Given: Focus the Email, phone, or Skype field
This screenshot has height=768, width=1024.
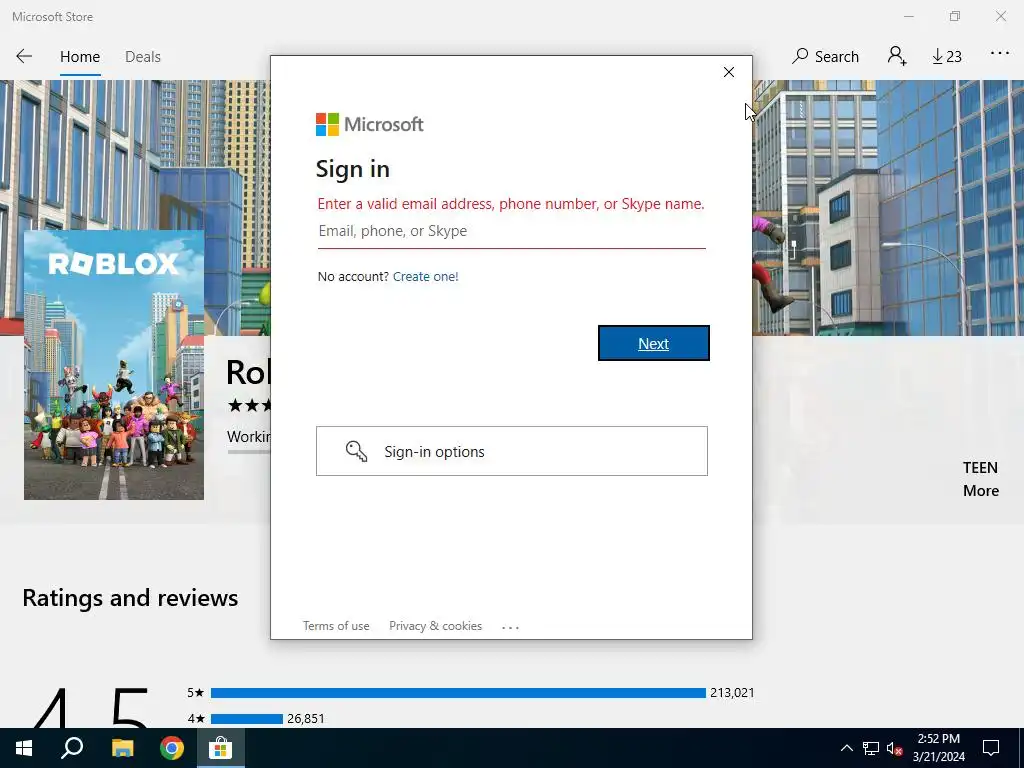Looking at the screenshot, I should [x=511, y=231].
